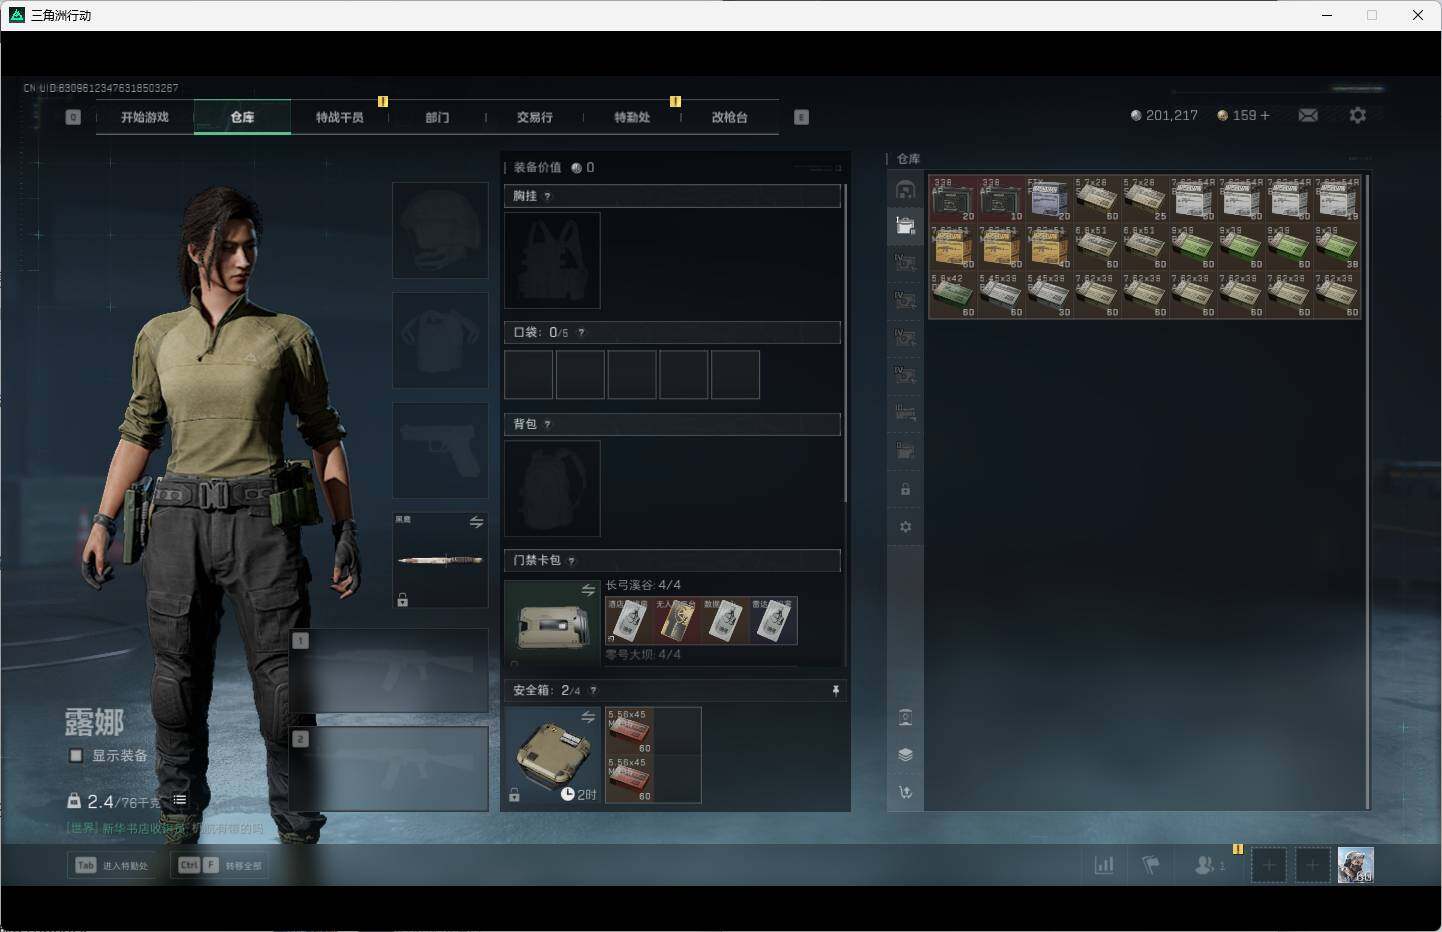
Task: Open the 背包 help question mark
Action: point(547,424)
